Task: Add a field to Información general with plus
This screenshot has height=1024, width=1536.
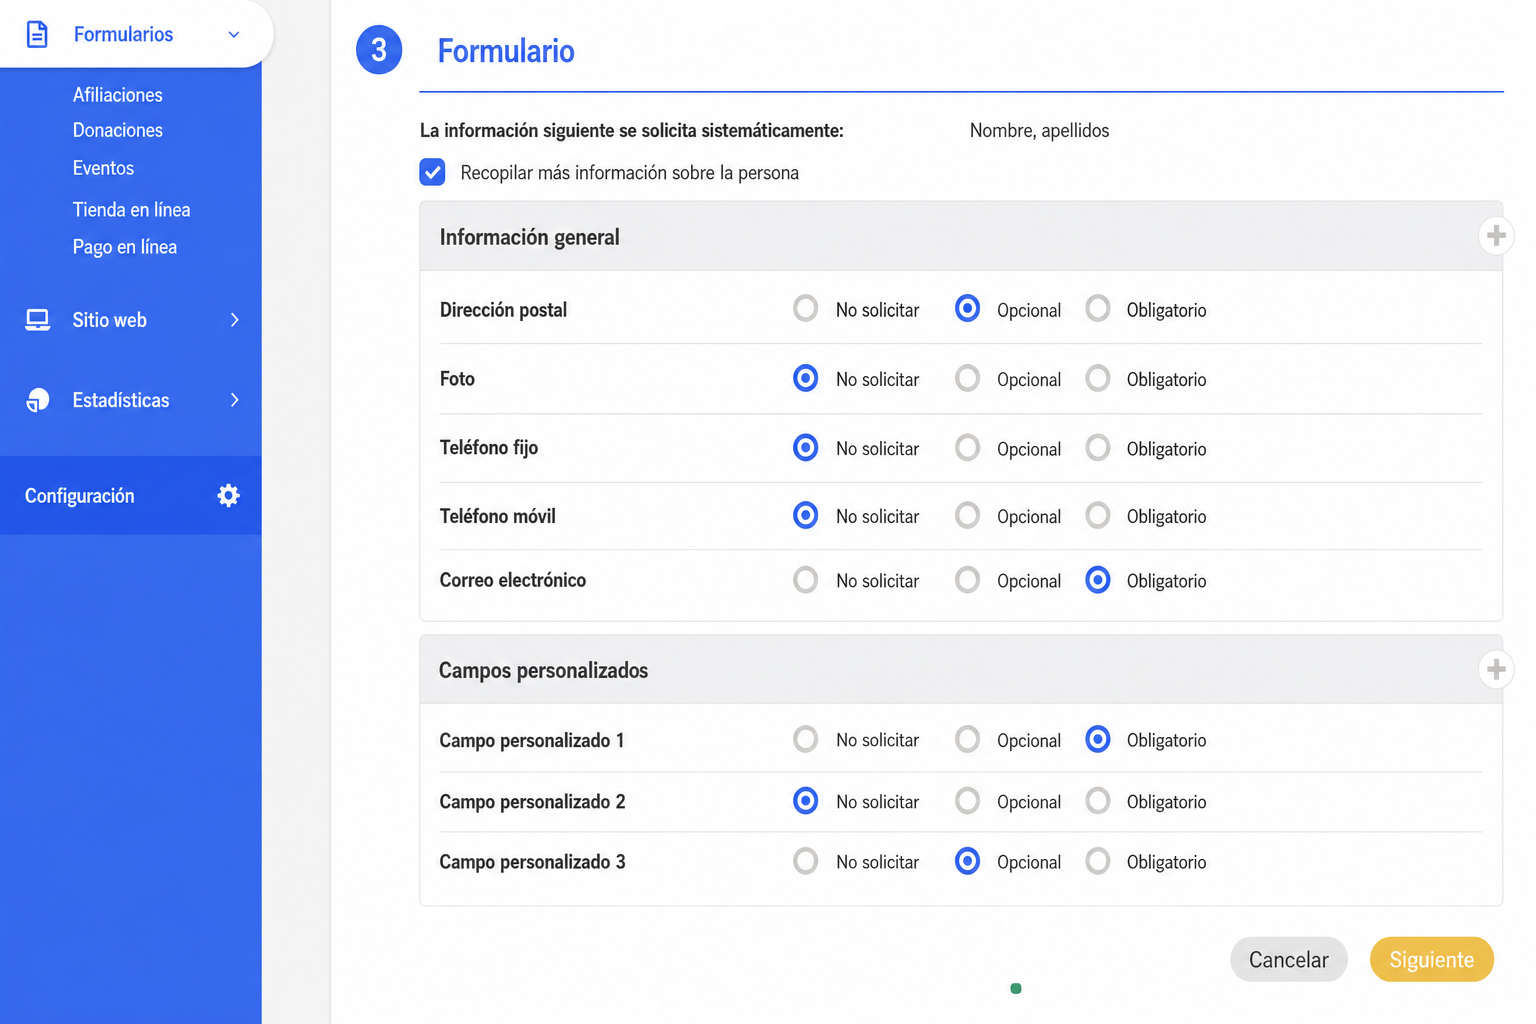Action: 1496,236
